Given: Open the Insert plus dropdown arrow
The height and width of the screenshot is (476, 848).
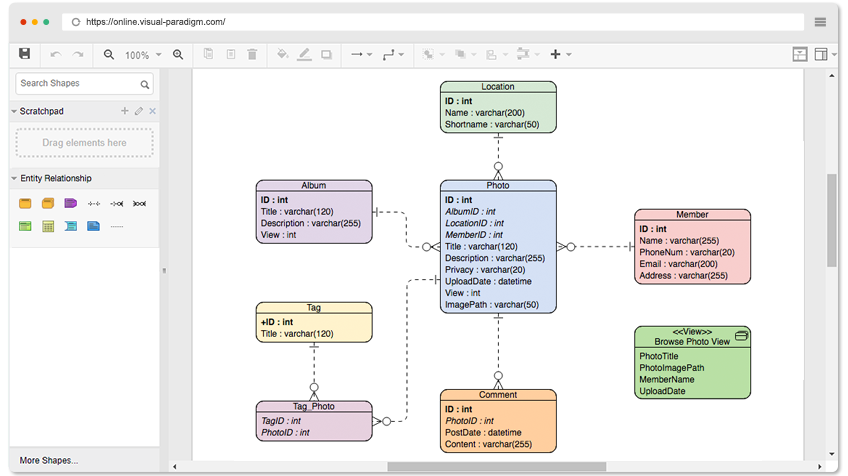Looking at the screenshot, I should coord(568,55).
